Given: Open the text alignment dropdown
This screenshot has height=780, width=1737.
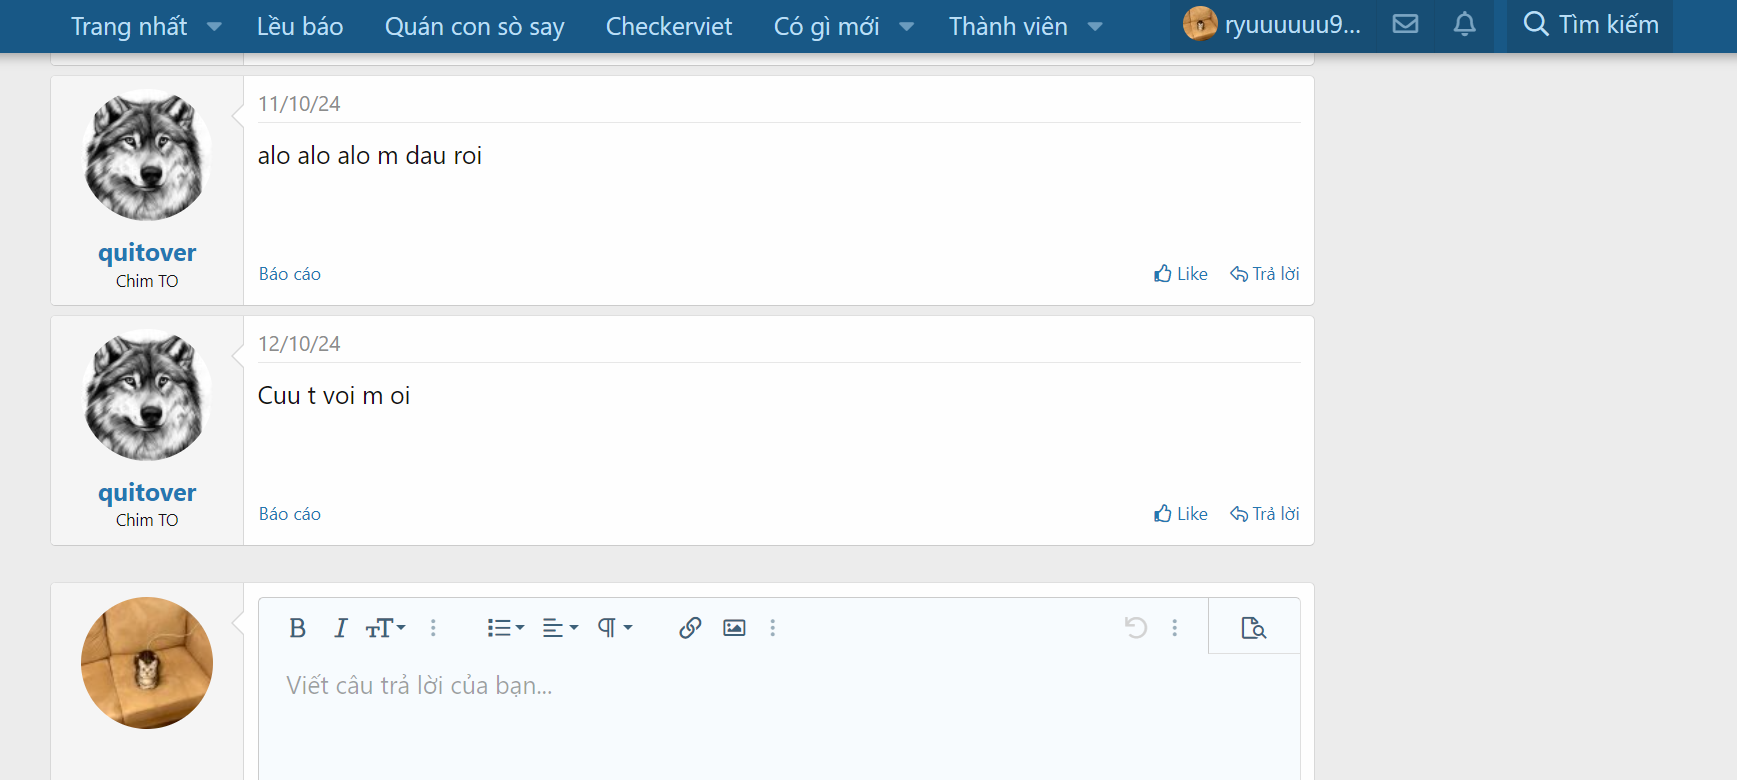Looking at the screenshot, I should (x=559, y=628).
